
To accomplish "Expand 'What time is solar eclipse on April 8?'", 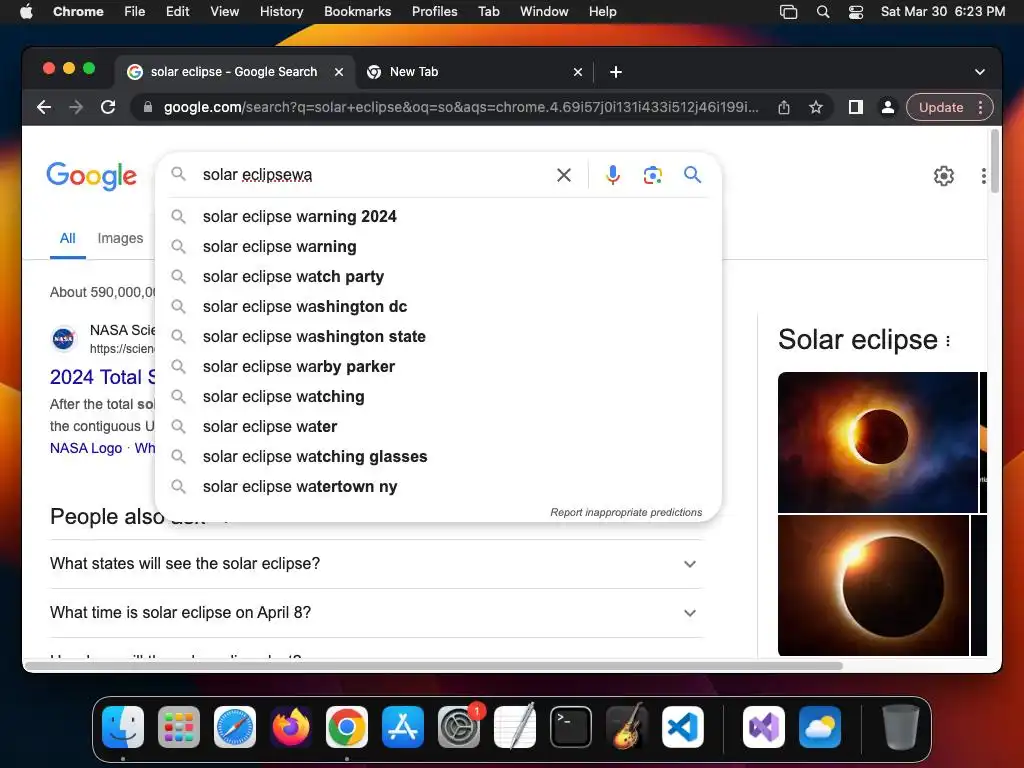I will pyautogui.click(x=376, y=613).
